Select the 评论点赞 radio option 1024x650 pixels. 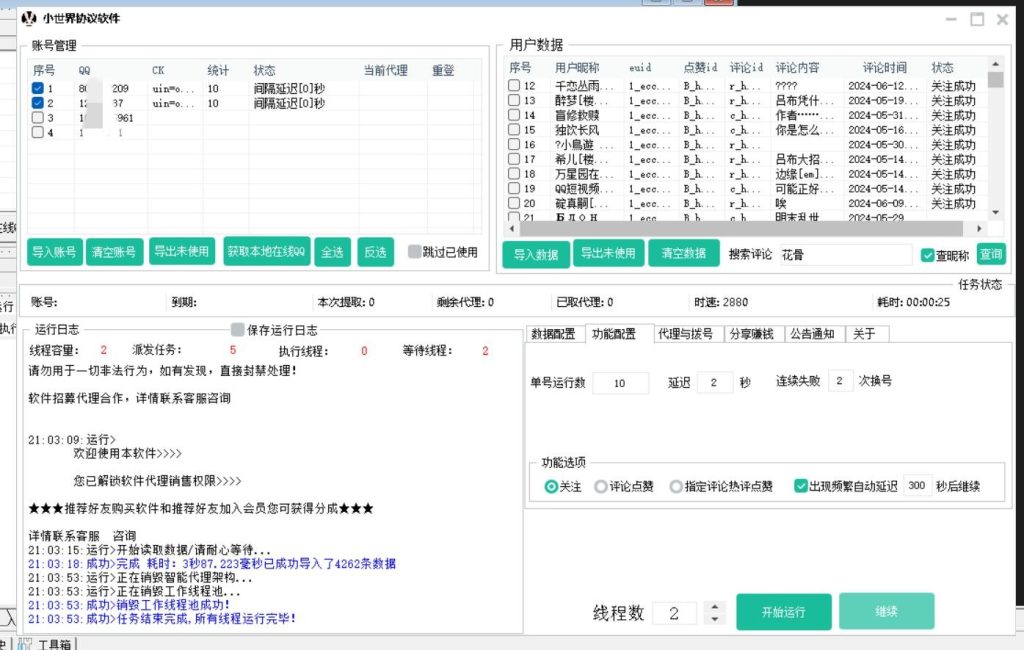pyautogui.click(x=600, y=487)
